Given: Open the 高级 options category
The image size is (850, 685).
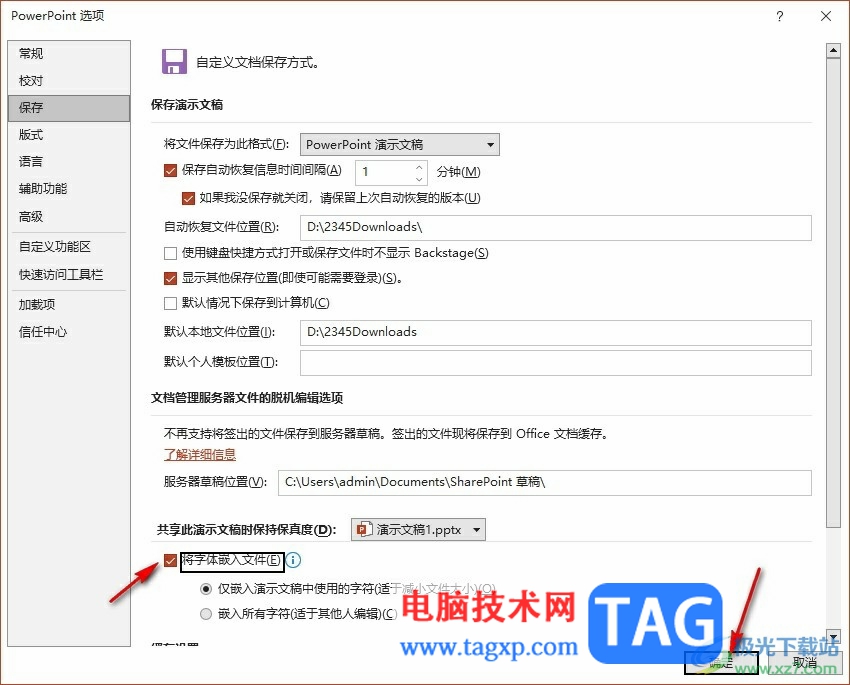Looking at the screenshot, I should (69, 217).
